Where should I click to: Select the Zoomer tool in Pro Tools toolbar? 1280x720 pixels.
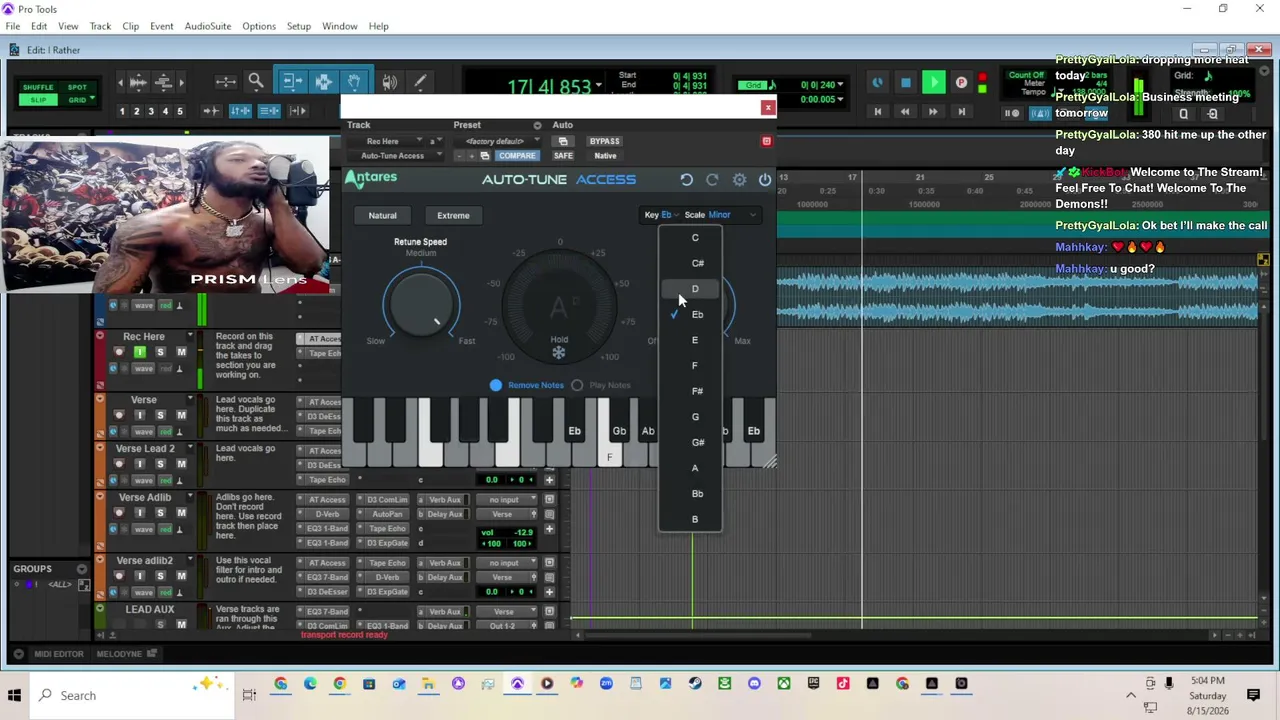click(x=256, y=82)
